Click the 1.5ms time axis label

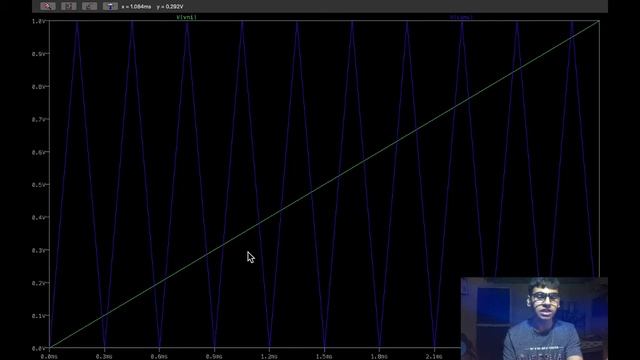(324, 356)
